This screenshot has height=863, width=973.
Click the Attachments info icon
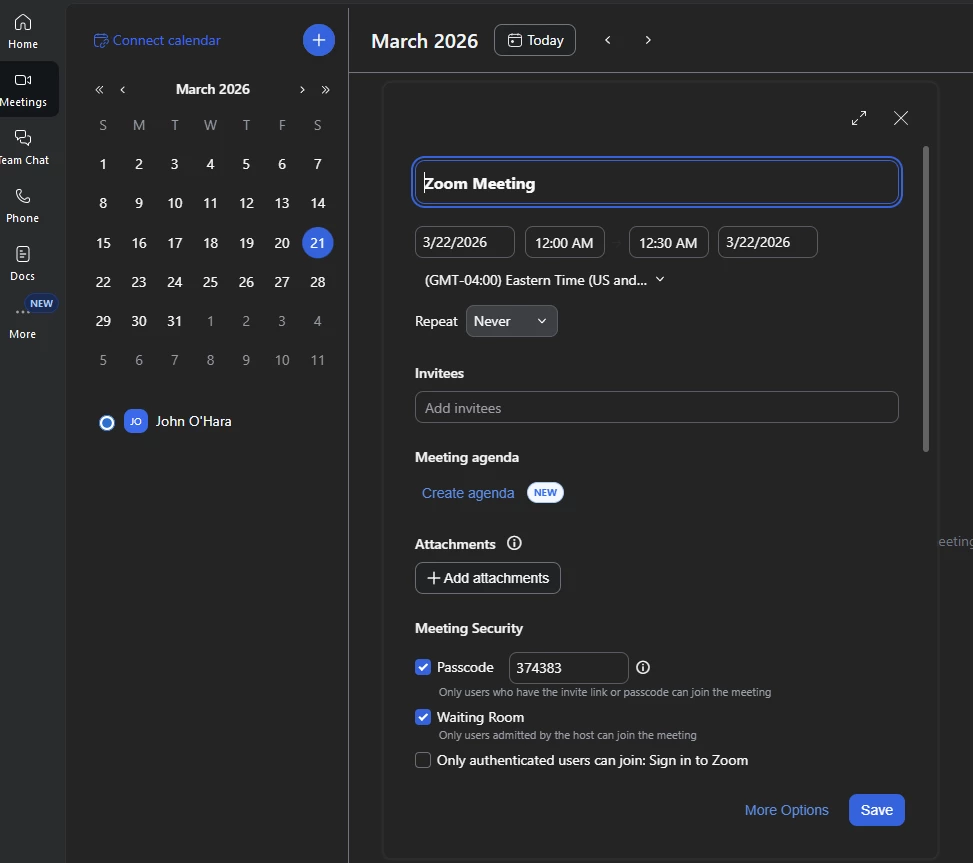click(514, 543)
